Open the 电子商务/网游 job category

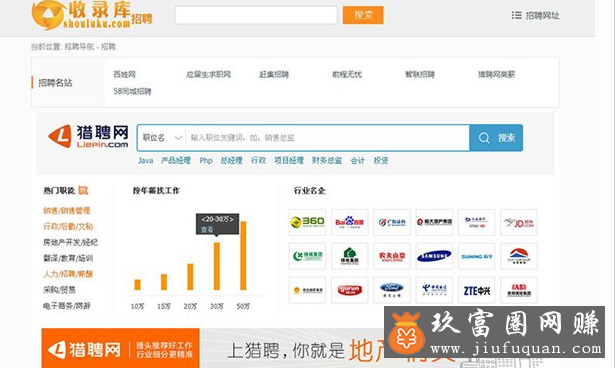[x=67, y=306]
